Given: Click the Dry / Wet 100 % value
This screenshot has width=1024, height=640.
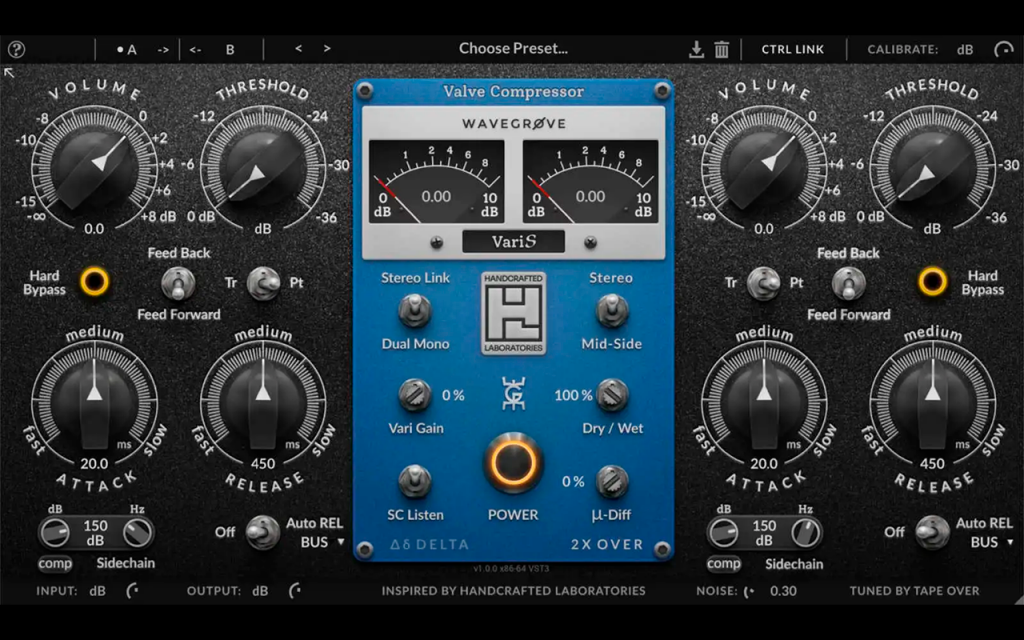Looking at the screenshot, I should [573, 396].
